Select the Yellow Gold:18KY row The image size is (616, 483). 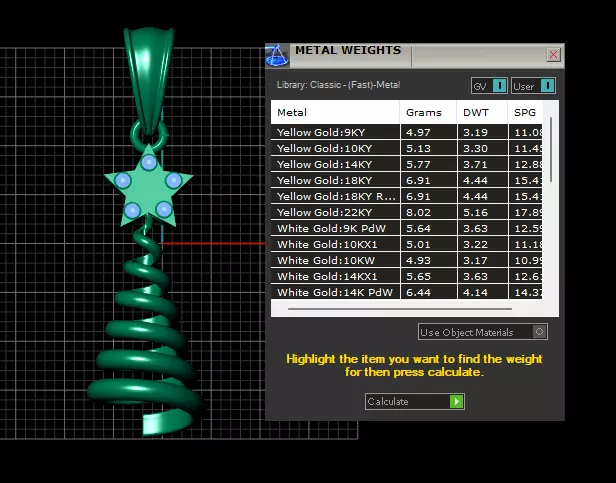coord(407,180)
